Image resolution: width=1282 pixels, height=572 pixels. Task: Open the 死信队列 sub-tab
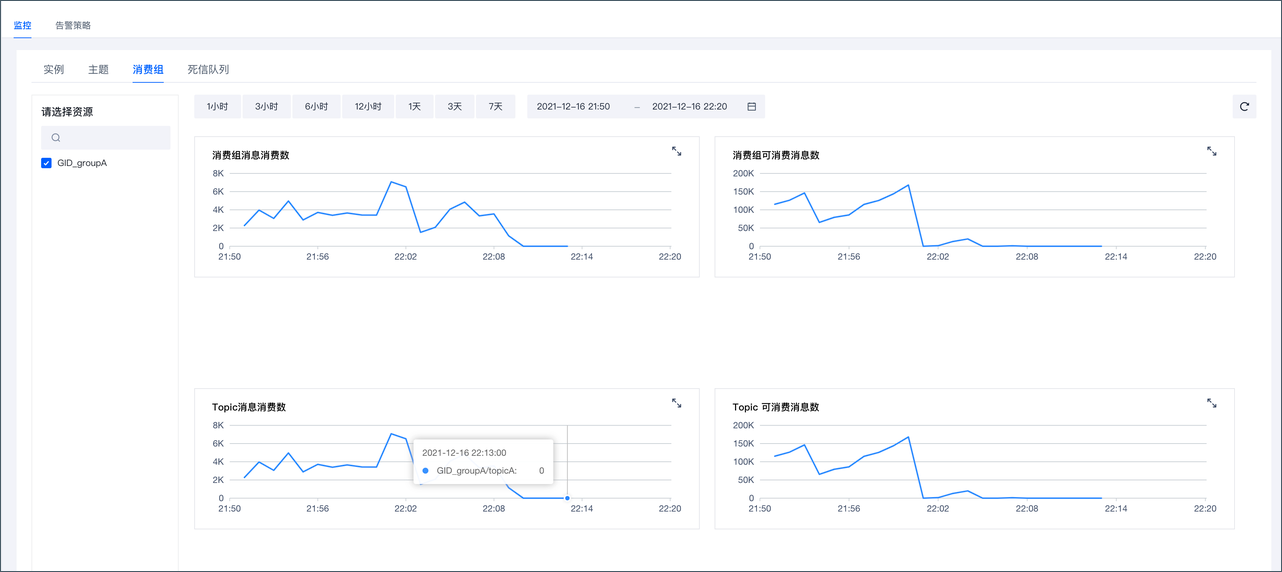pyautogui.click(x=208, y=70)
